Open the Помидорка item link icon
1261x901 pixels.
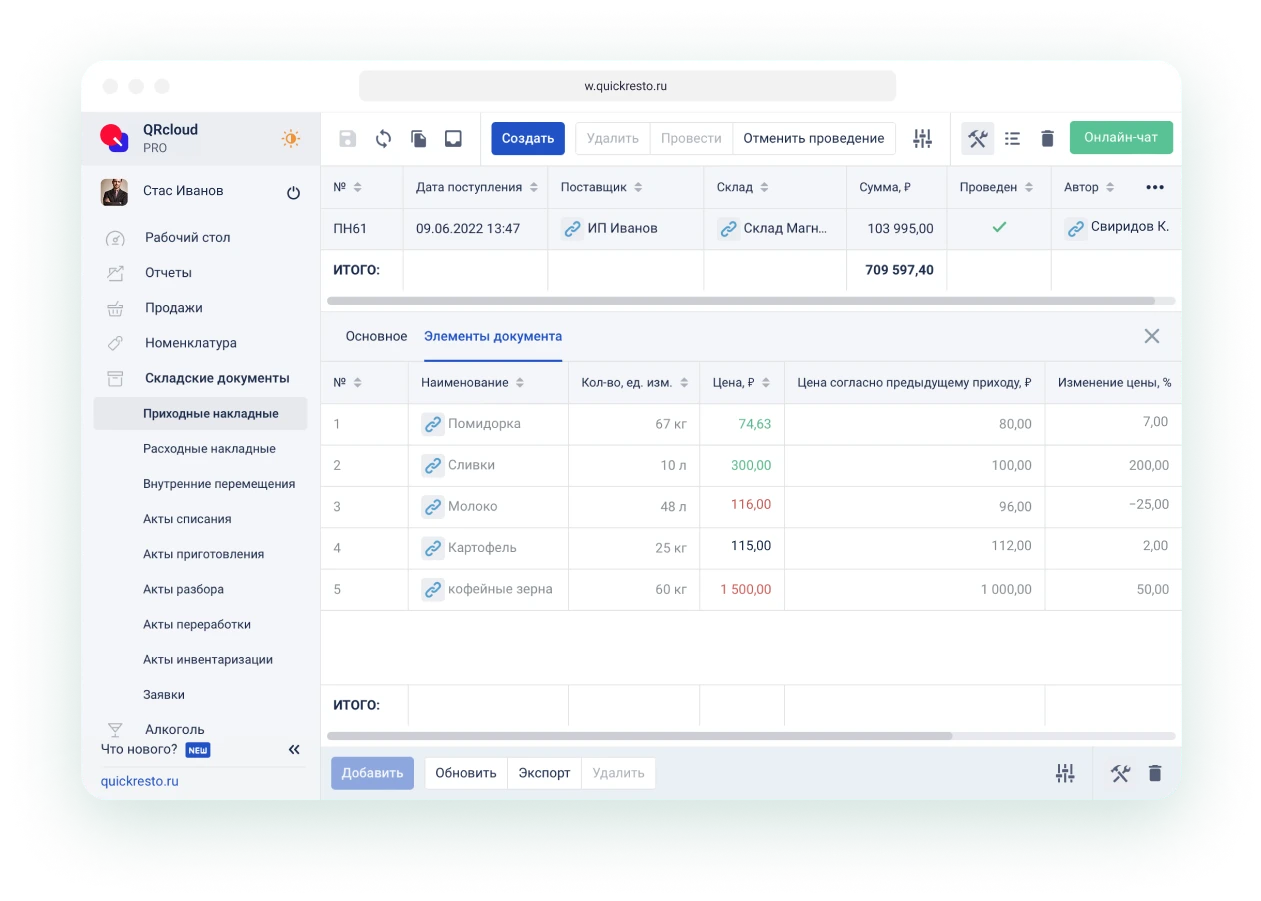(432, 424)
